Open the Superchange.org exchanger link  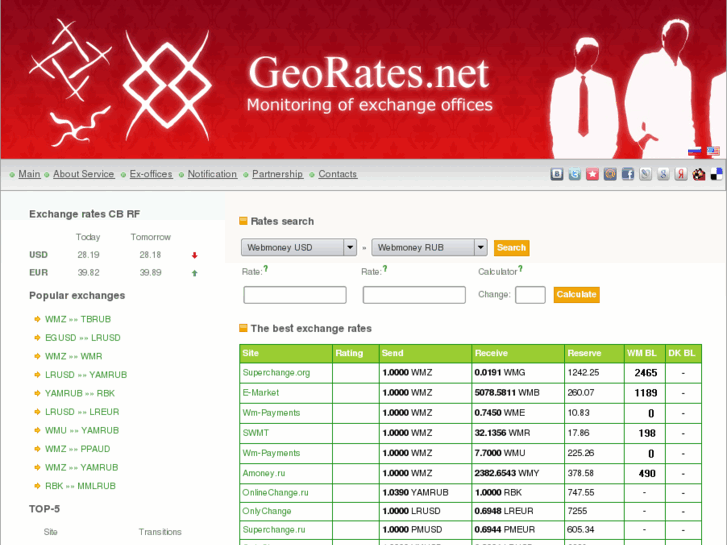[276, 372]
